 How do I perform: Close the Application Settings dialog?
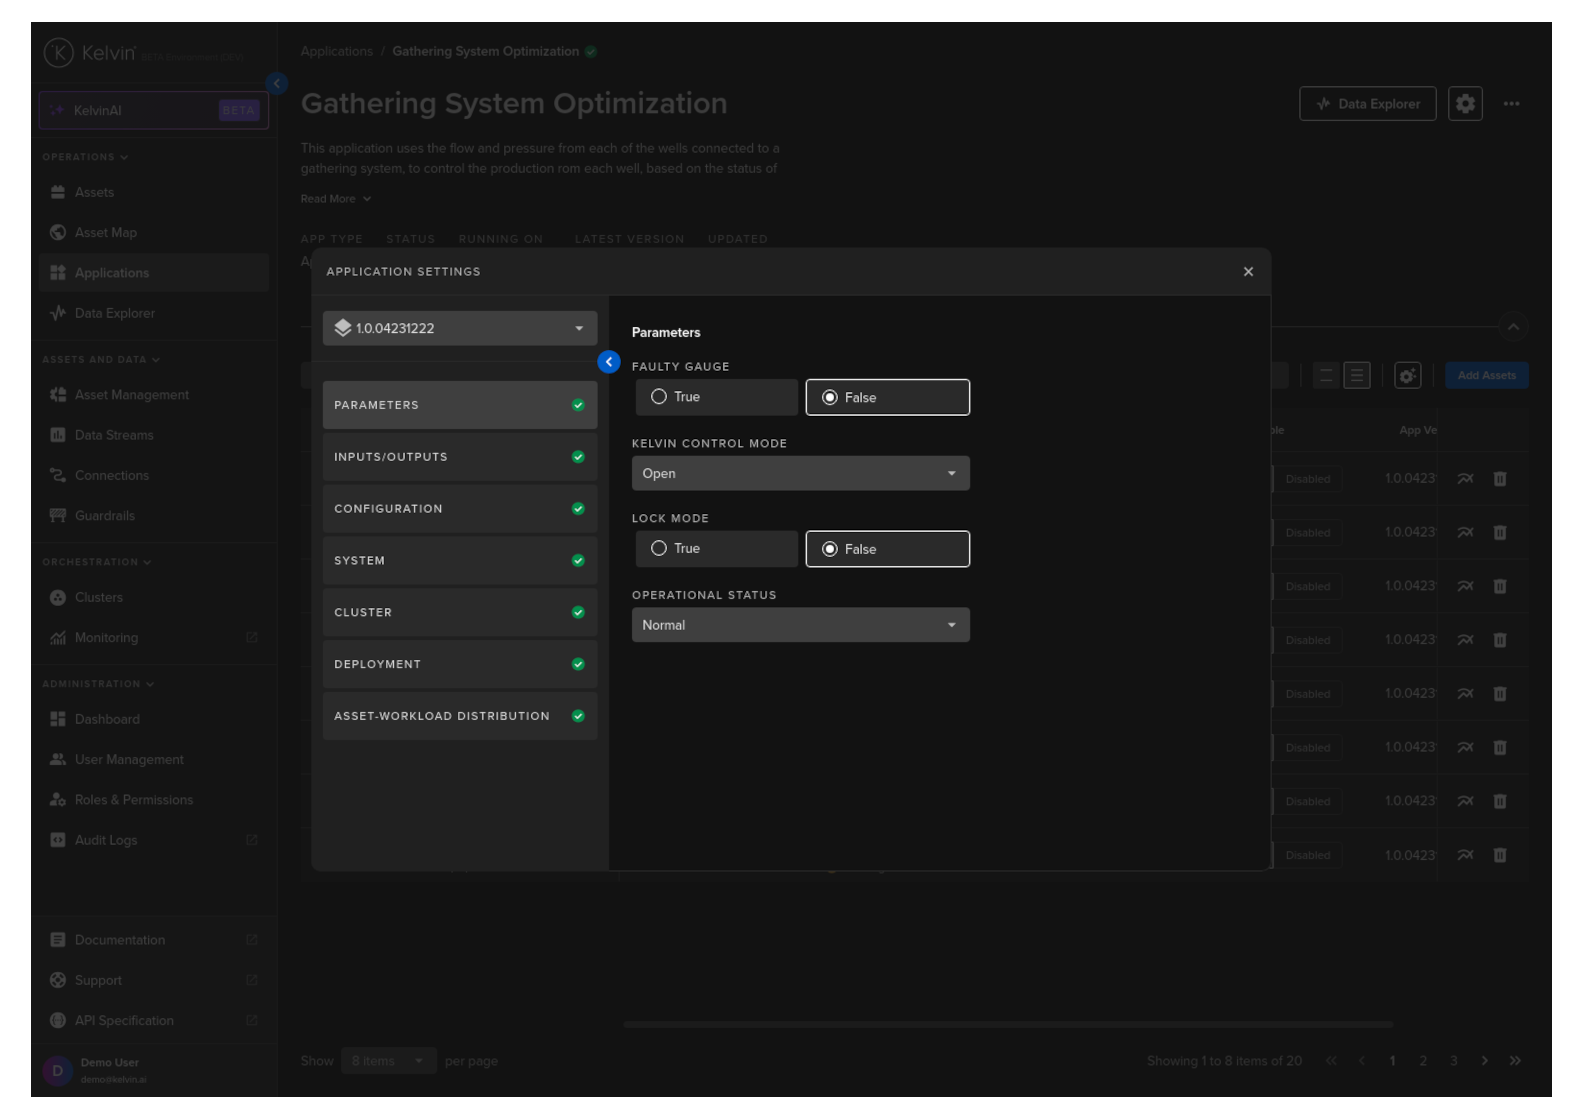coord(1247,272)
